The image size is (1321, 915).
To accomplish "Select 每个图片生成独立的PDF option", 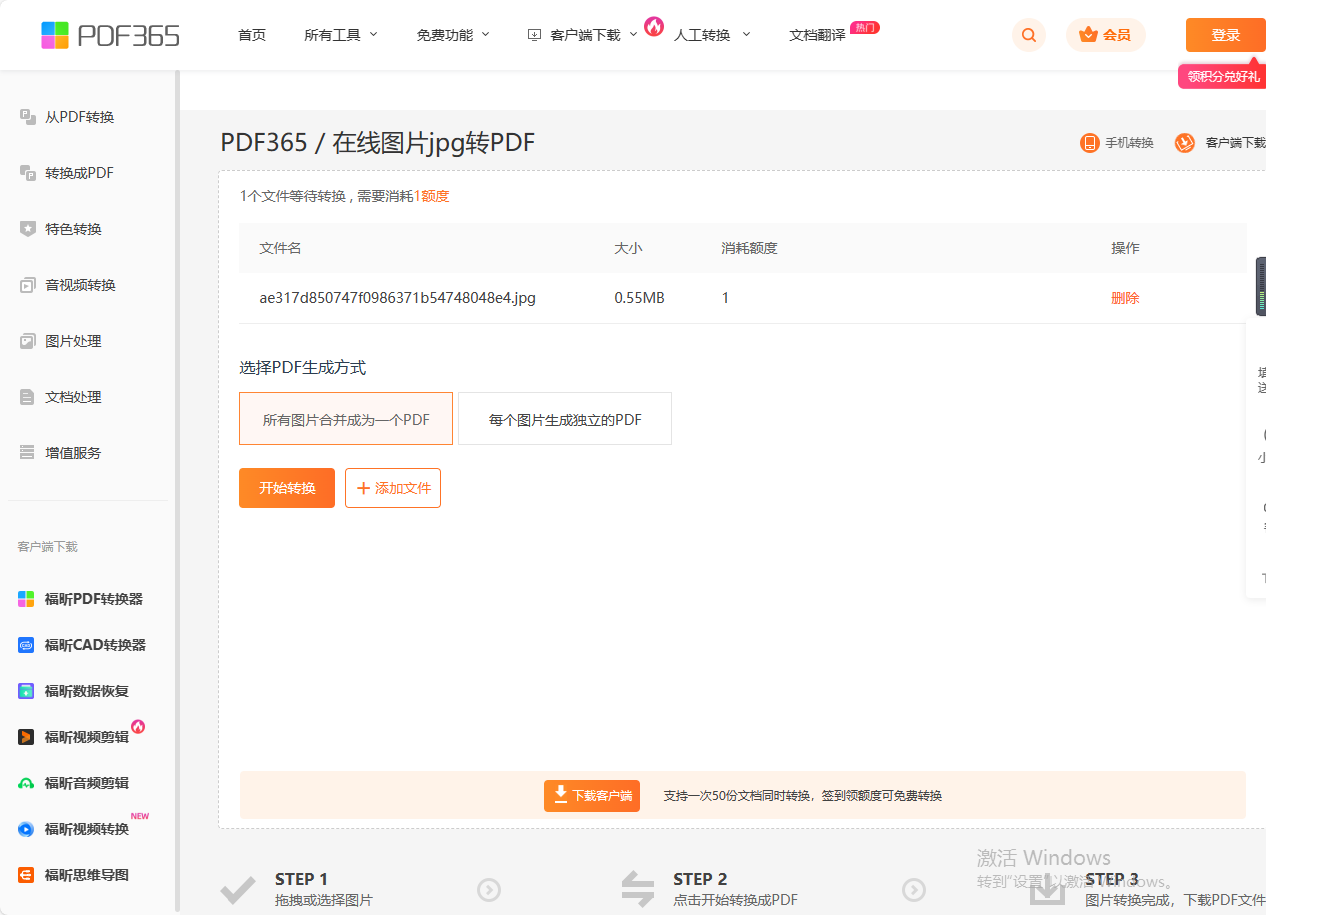I will [x=565, y=418].
